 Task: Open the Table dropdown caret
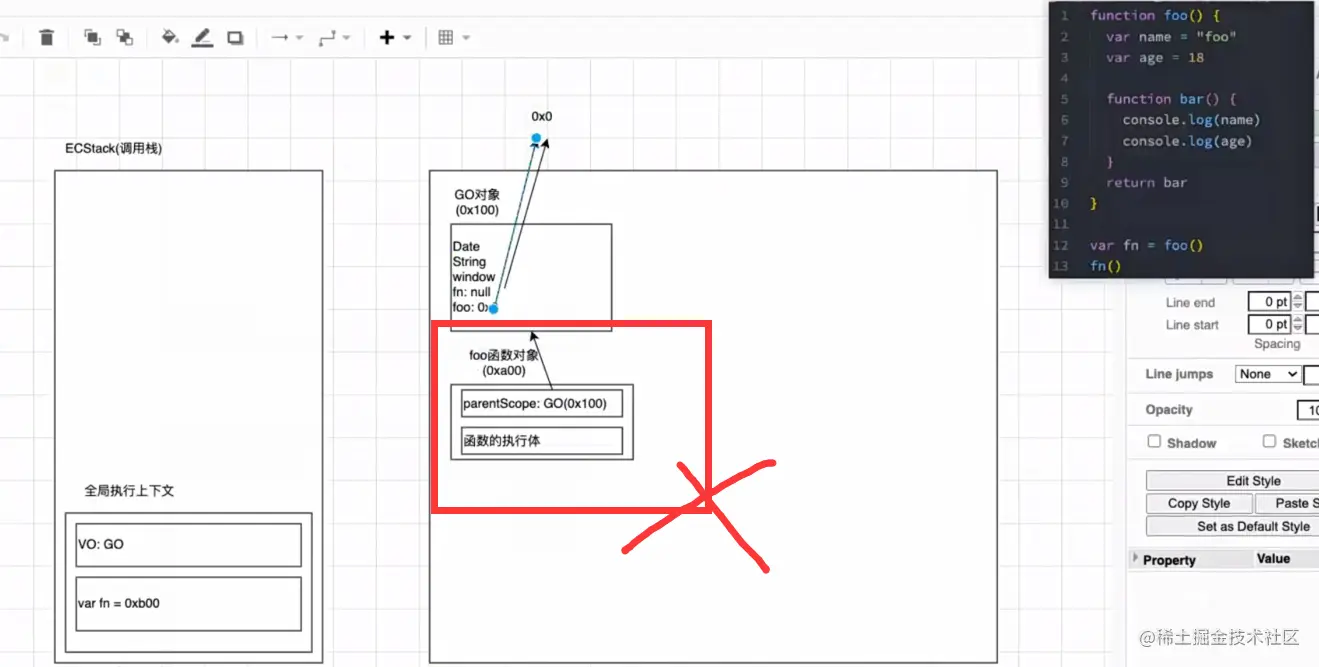coord(466,38)
